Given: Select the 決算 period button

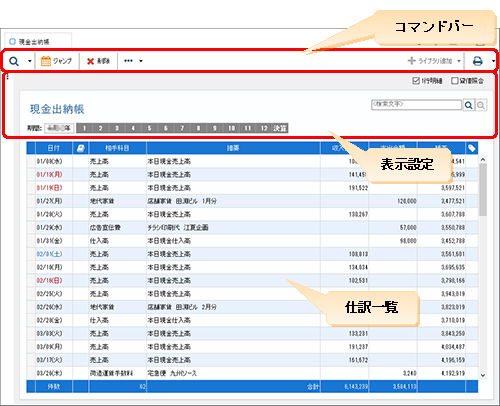Looking at the screenshot, I should 280,128.
